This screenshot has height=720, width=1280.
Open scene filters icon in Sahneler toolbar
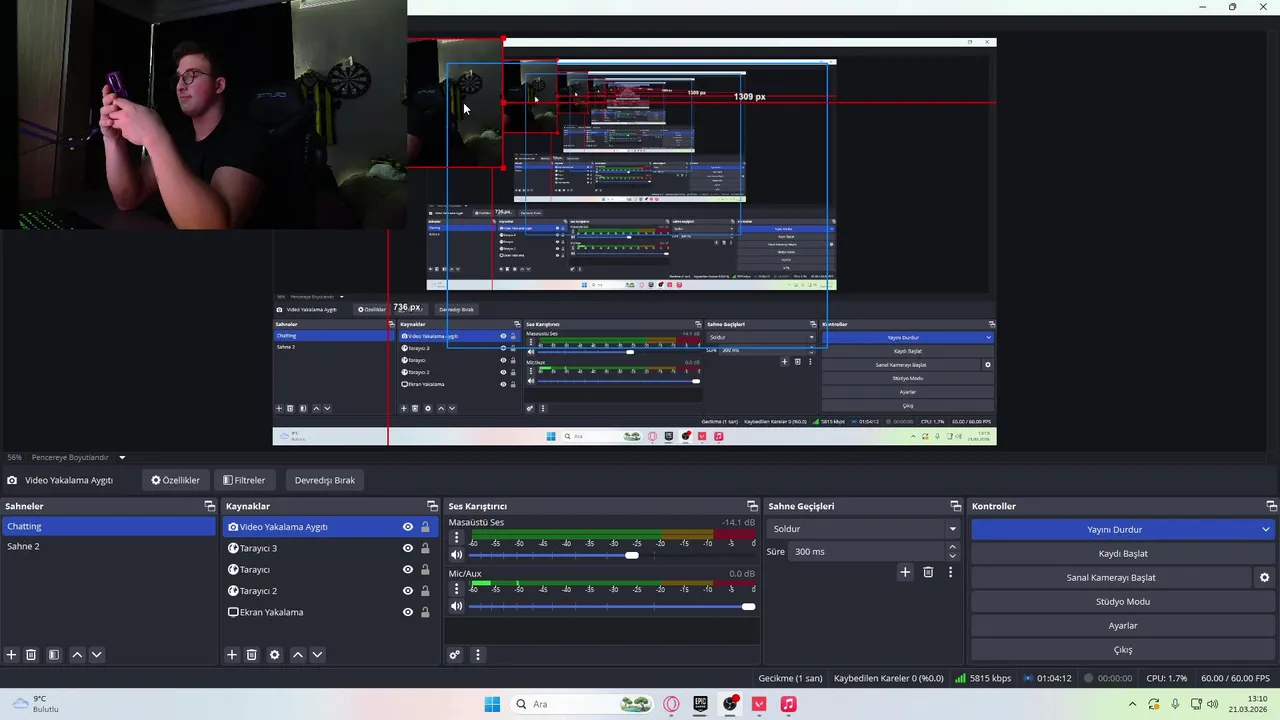(x=54, y=655)
